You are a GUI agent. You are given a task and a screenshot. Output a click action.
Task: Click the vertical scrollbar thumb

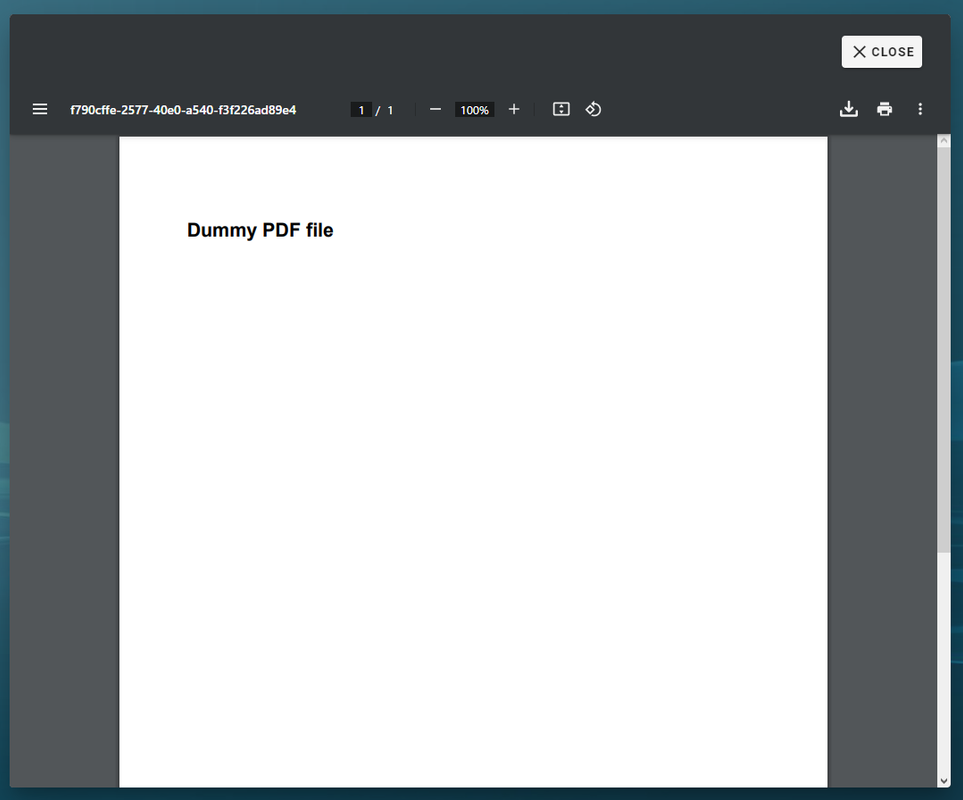tap(944, 350)
